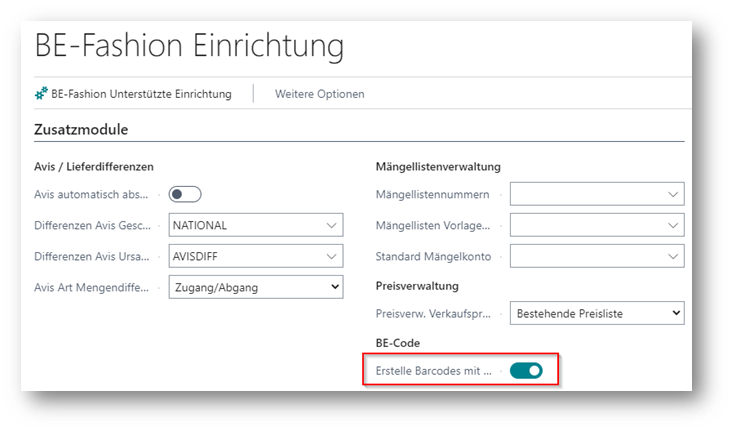
Task: Click inside the empty Mängellistennummern field
Action: point(585,194)
